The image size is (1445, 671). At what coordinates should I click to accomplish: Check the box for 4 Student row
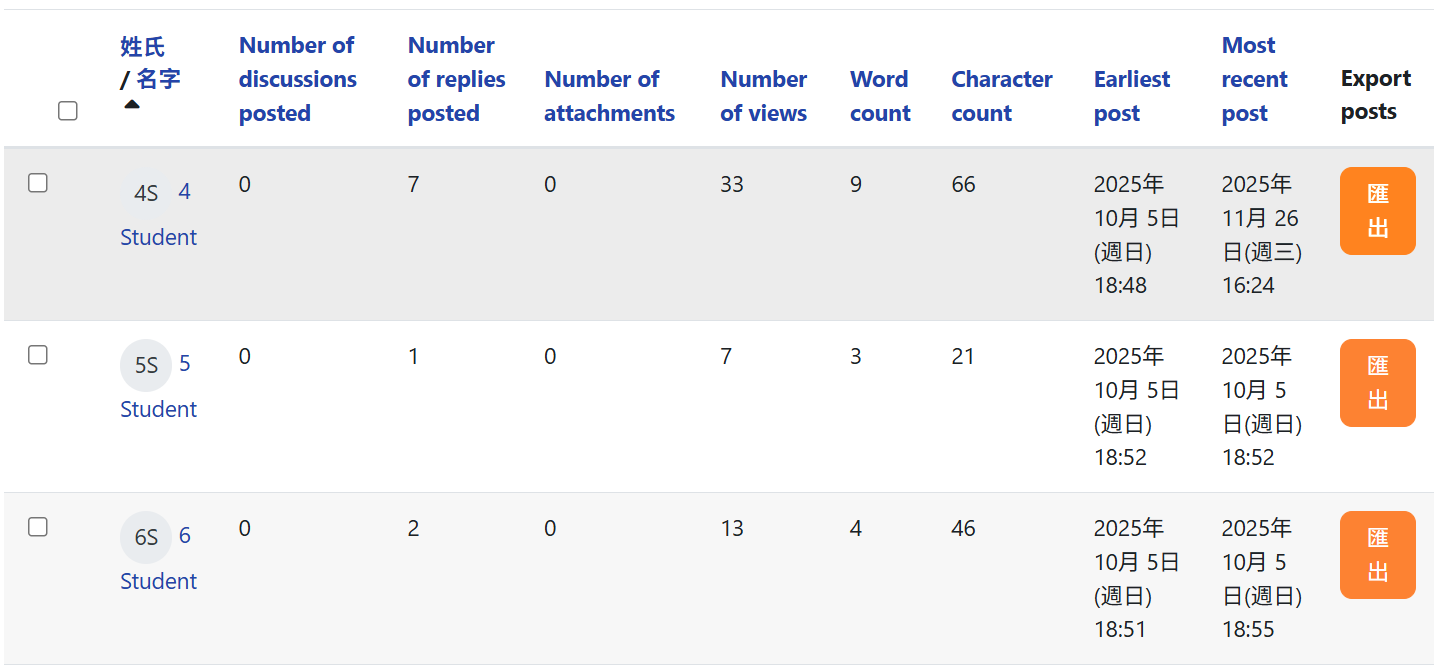click(38, 183)
